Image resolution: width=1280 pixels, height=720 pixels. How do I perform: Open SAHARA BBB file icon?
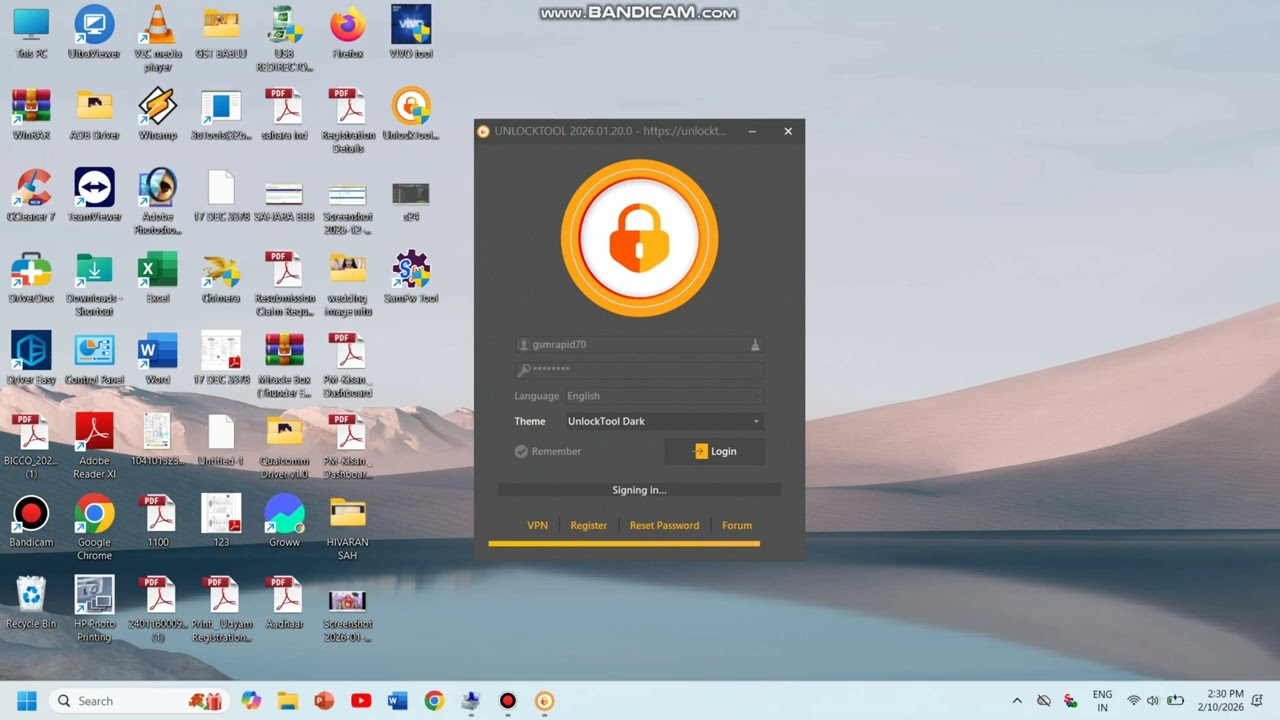tap(284, 200)
